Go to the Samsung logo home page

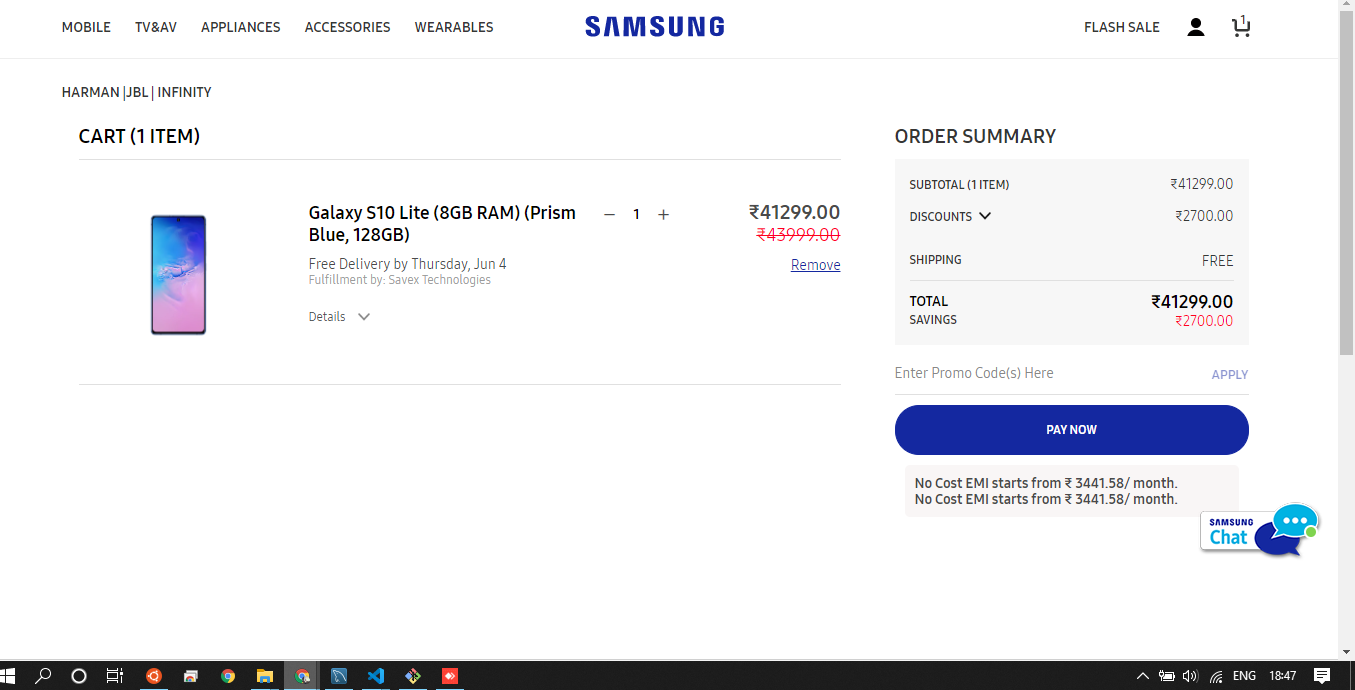[x=655, y=27]
